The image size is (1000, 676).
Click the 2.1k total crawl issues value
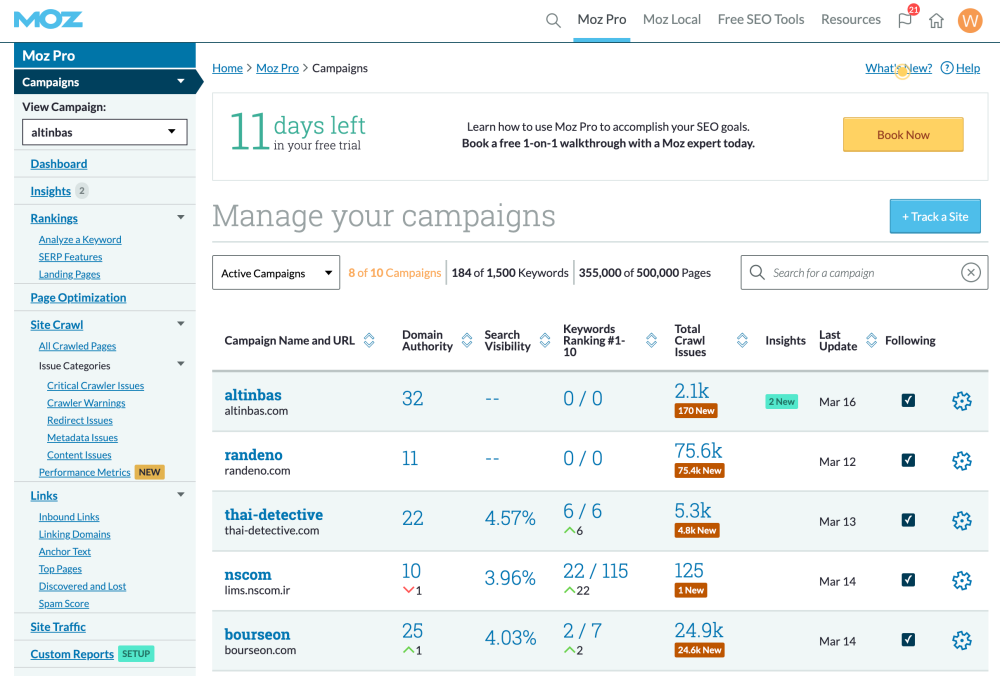(x=691, y=391)
